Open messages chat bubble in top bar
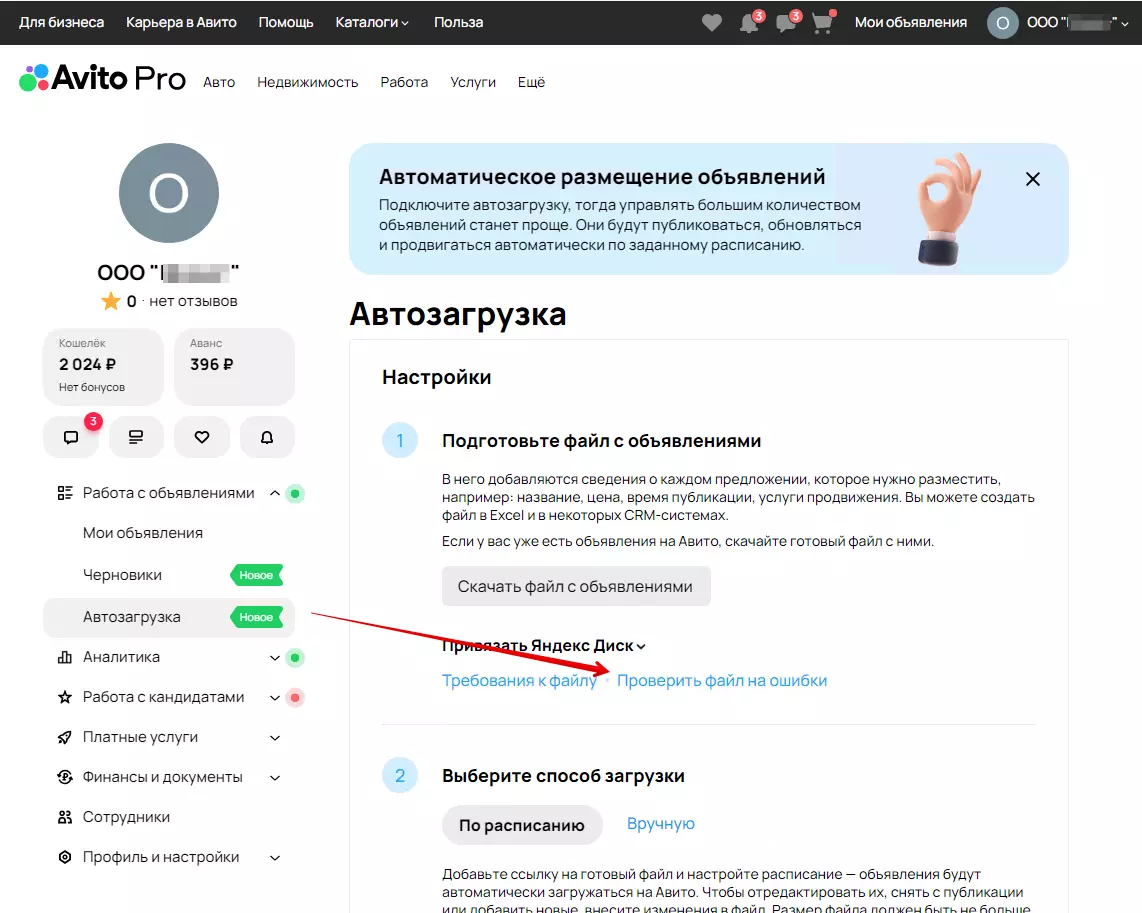1142x913 pixels. (x=786, y=23)
